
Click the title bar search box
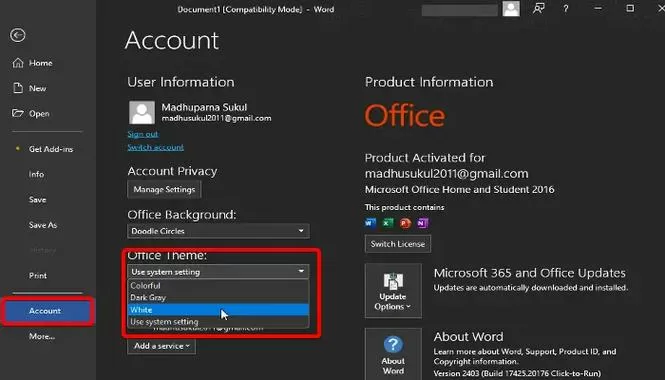[x=460, y=10]
